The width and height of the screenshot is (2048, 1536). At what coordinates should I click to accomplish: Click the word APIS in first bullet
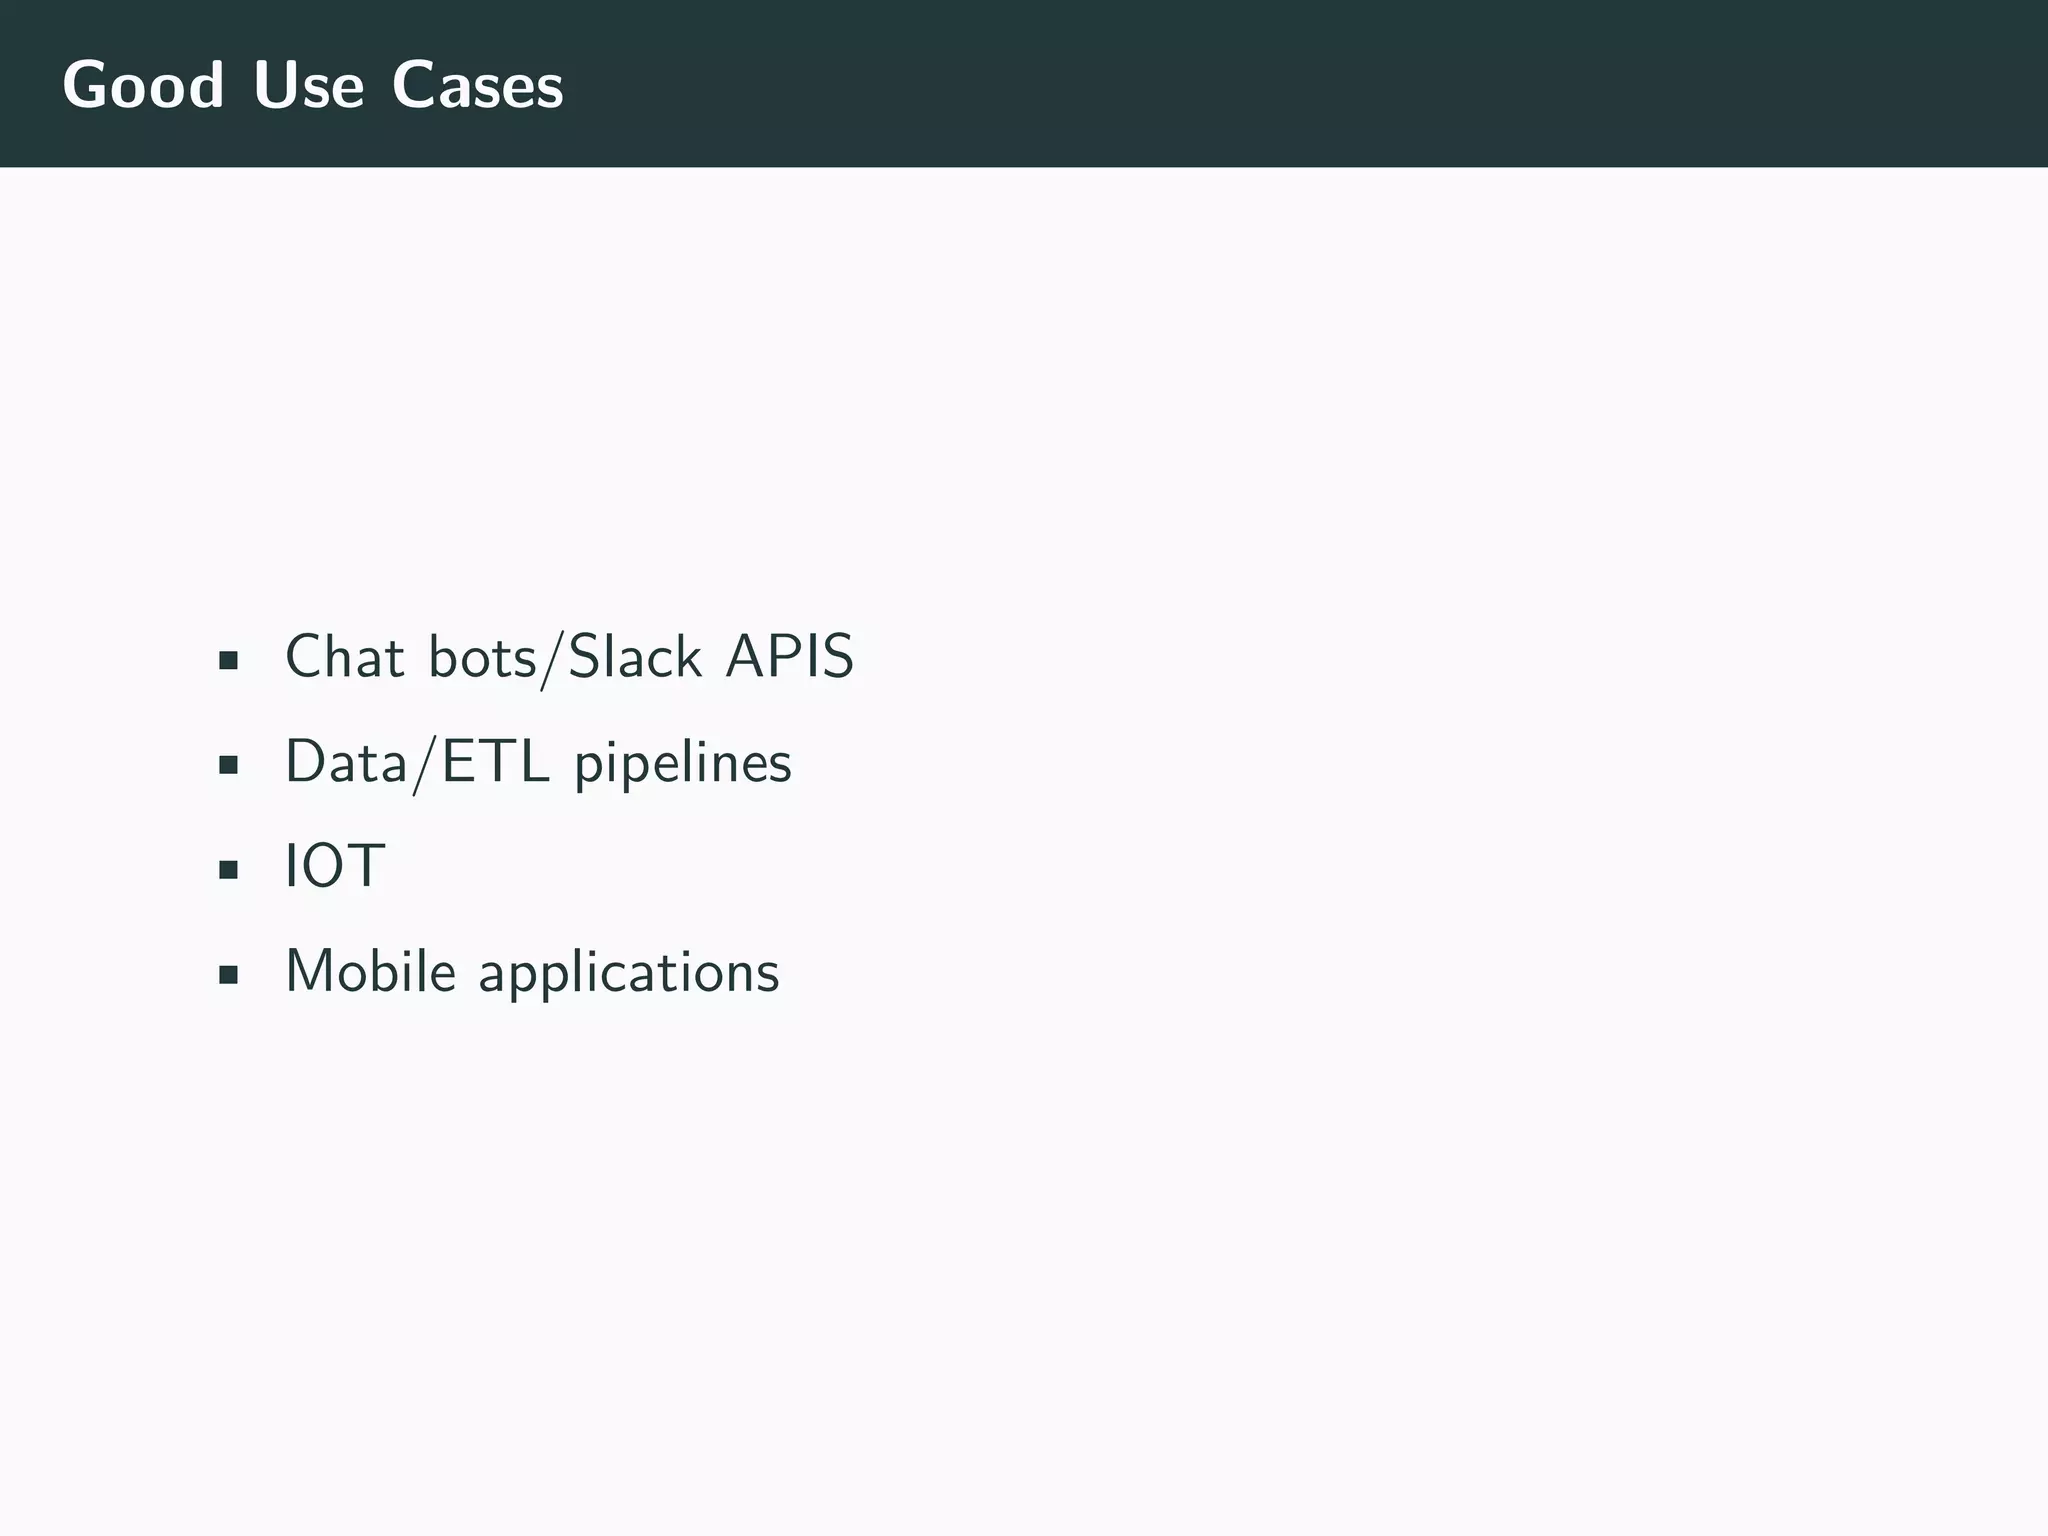click(x=789, y=657)
